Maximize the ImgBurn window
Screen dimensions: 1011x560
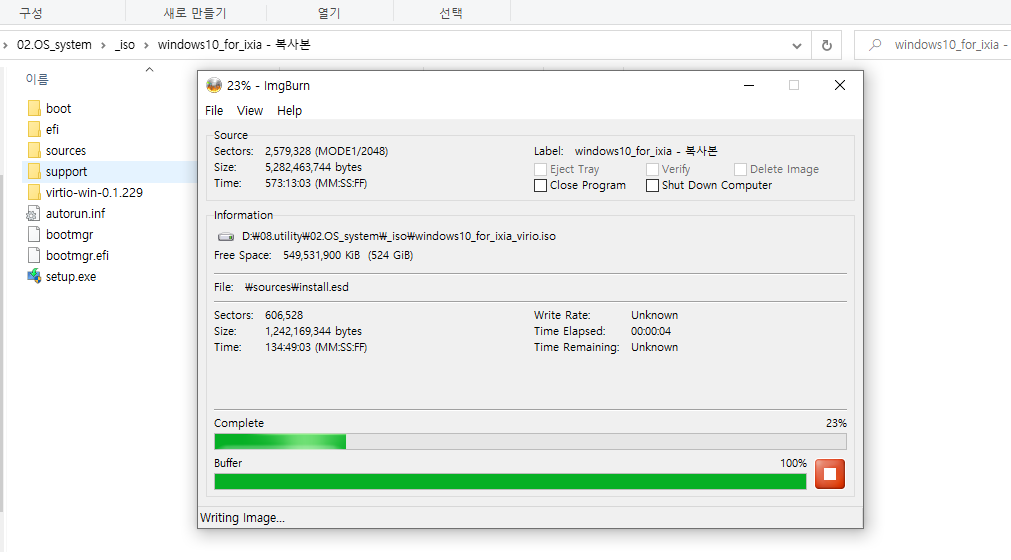click(794, 85)
